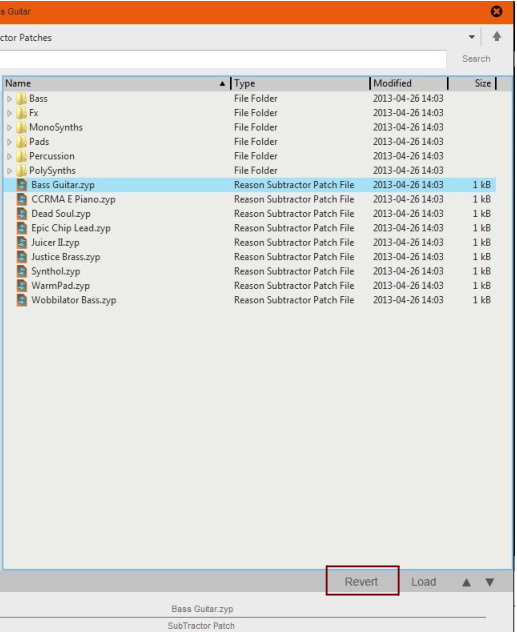Screen dimensions: 517x632
Task: Select the CCRMA E Piano.zyp patch icon
Action: (22, 200)
